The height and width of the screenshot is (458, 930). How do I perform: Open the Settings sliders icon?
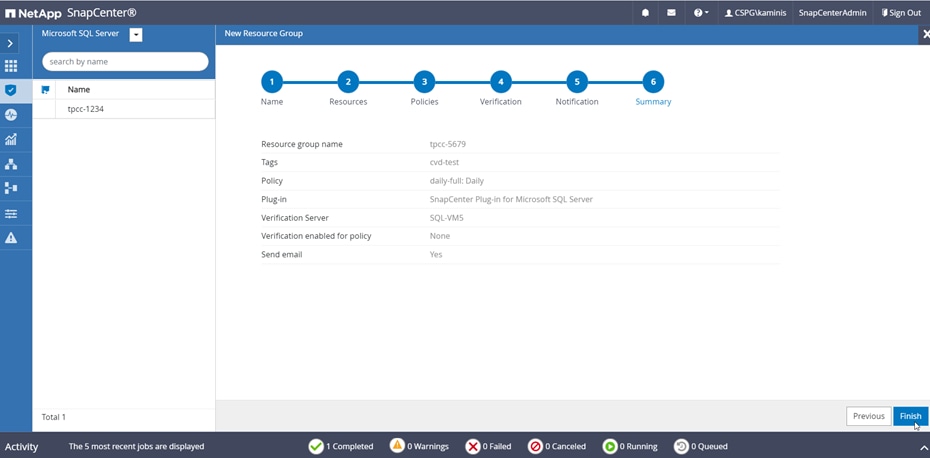point(11,213)
